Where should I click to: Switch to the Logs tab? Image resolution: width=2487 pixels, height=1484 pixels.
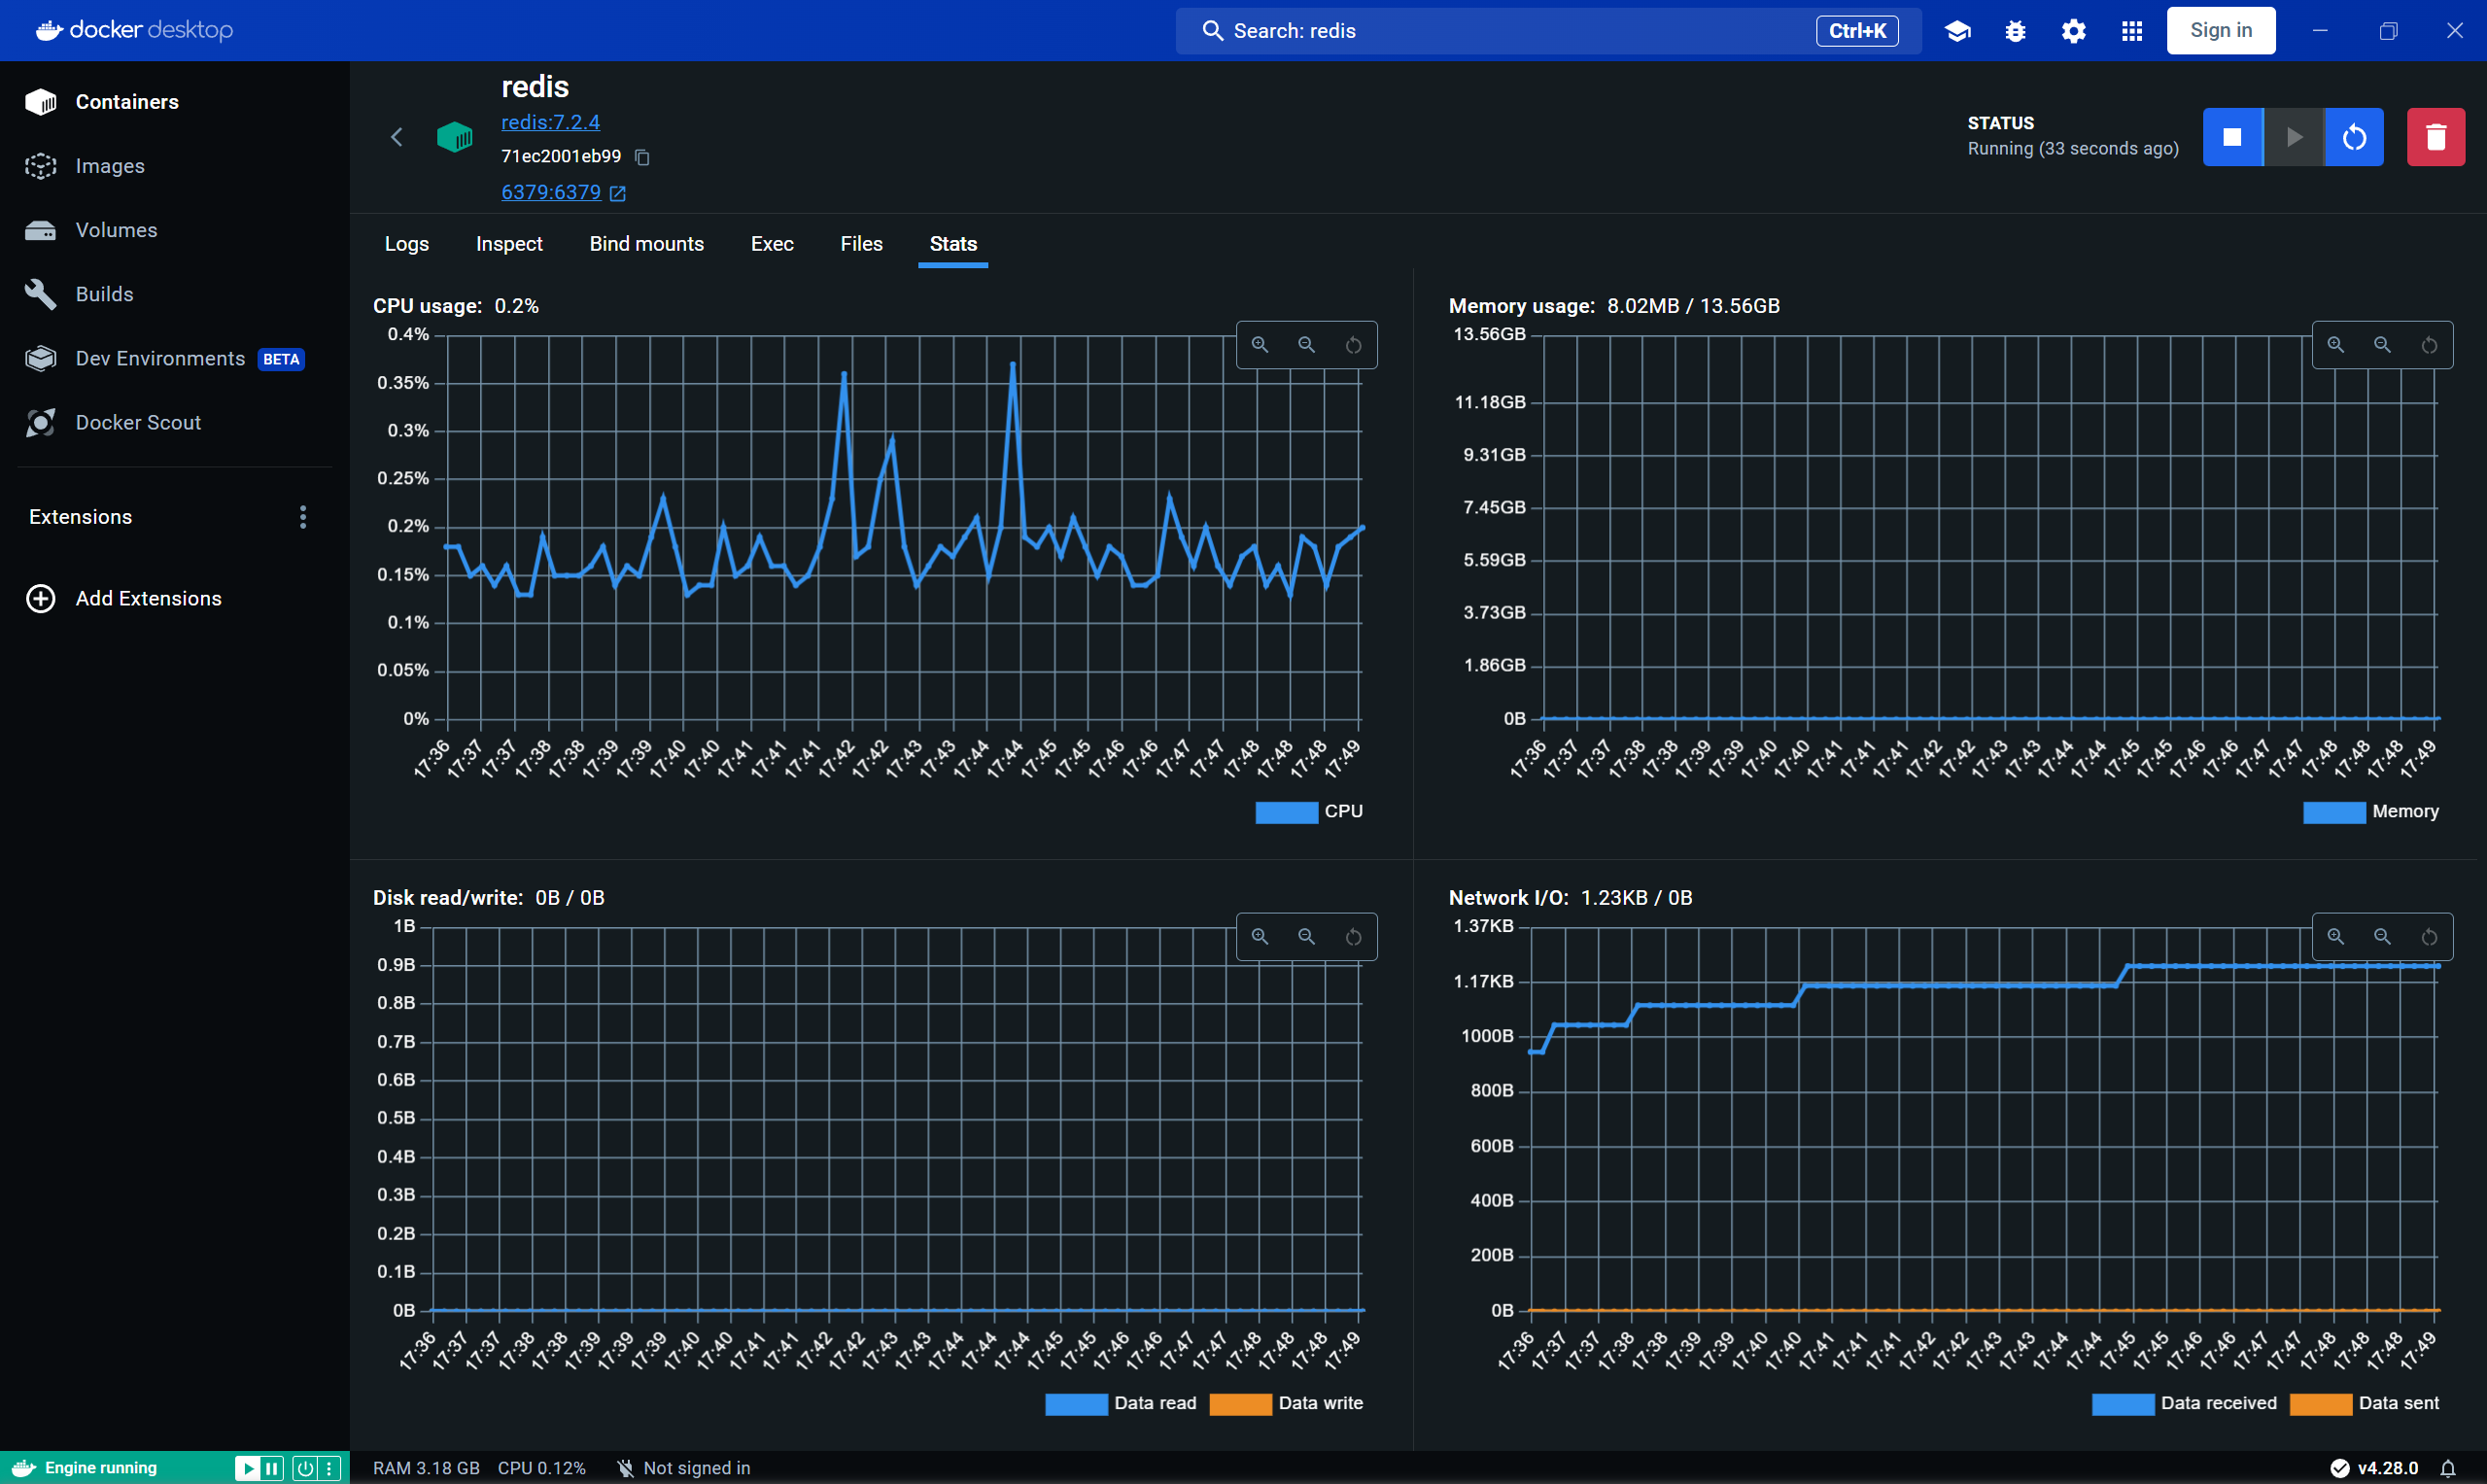(x=407, y=244)
